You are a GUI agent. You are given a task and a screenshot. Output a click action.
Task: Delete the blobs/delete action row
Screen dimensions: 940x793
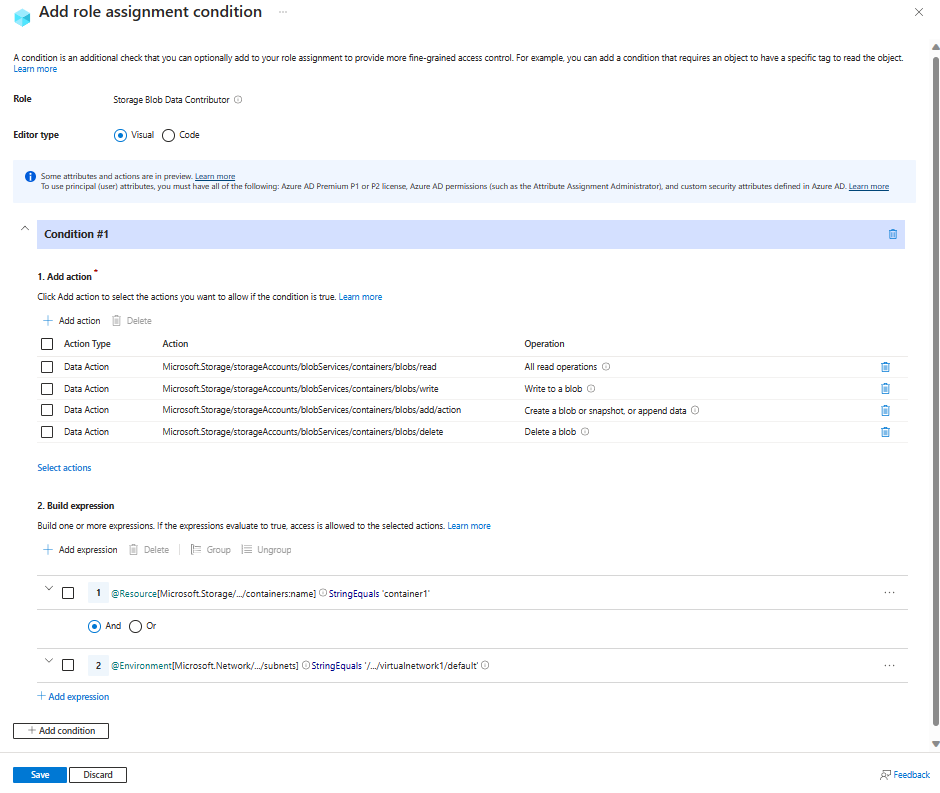885,431
